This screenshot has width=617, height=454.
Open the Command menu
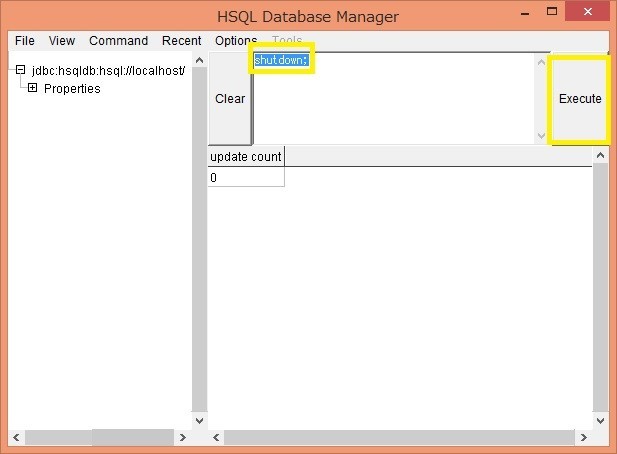(x=118, y=41)
